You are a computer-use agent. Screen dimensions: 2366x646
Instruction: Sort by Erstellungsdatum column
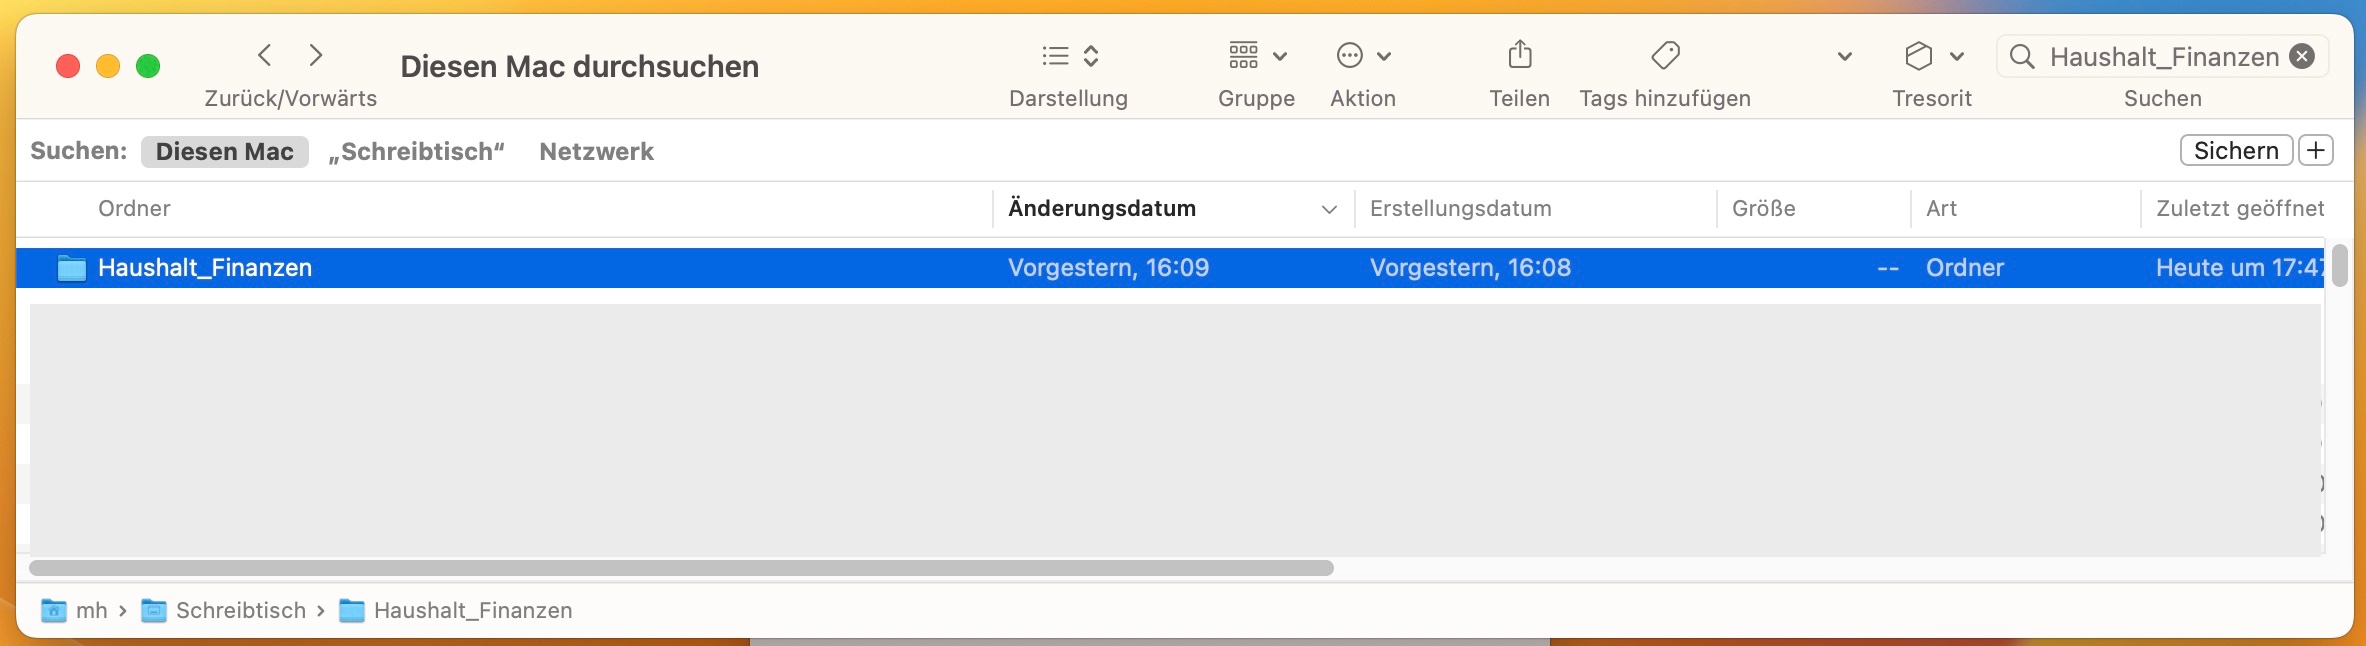click(x=1460, y=209)
